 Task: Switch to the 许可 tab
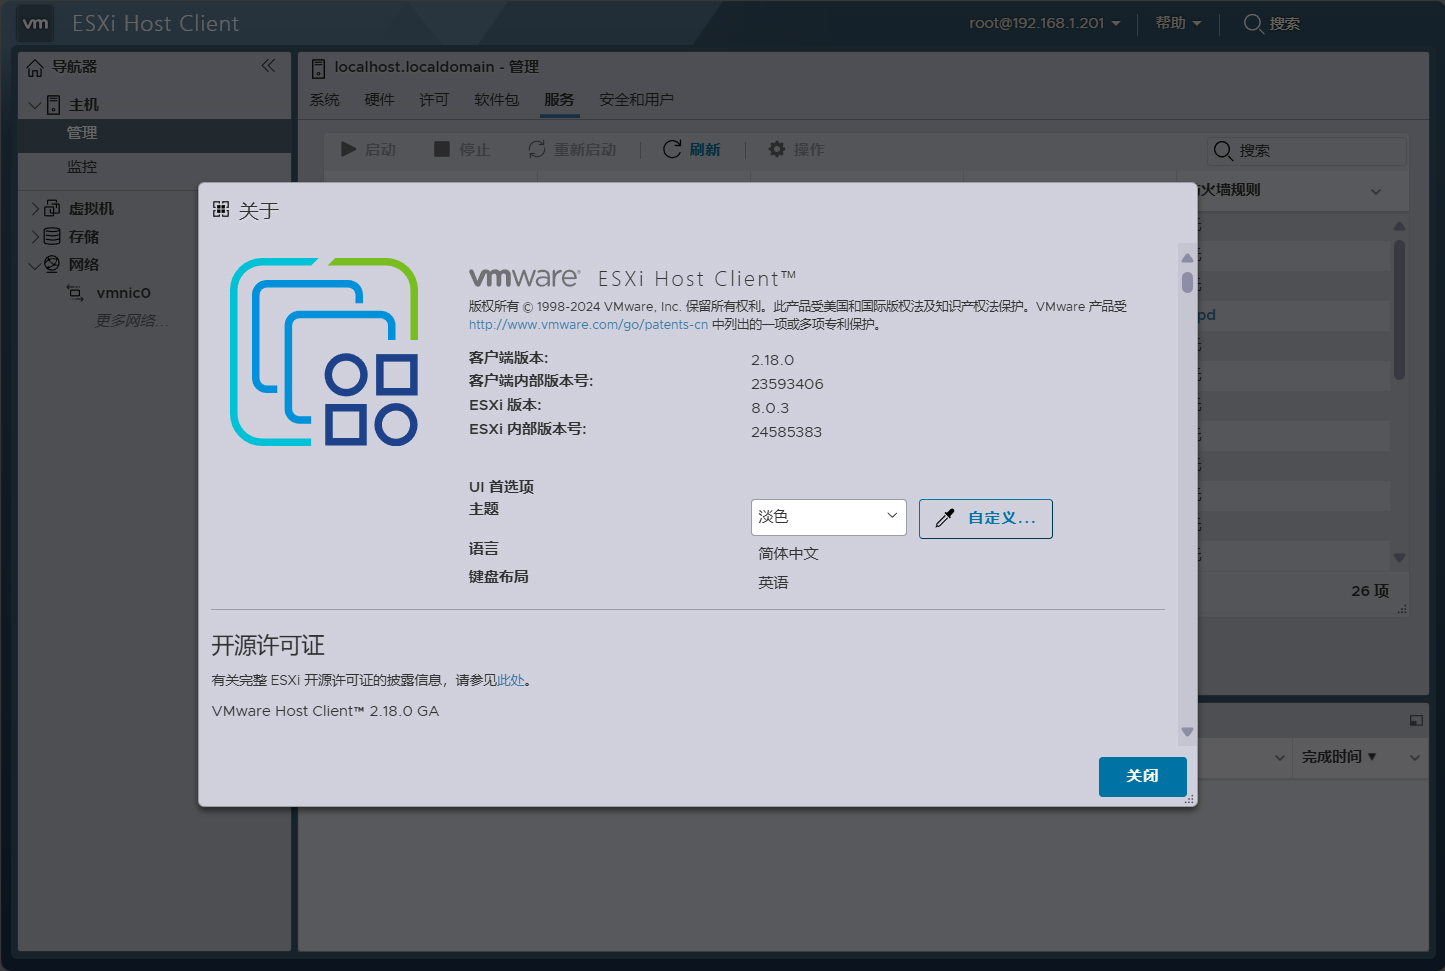click(x=434, y=100)
